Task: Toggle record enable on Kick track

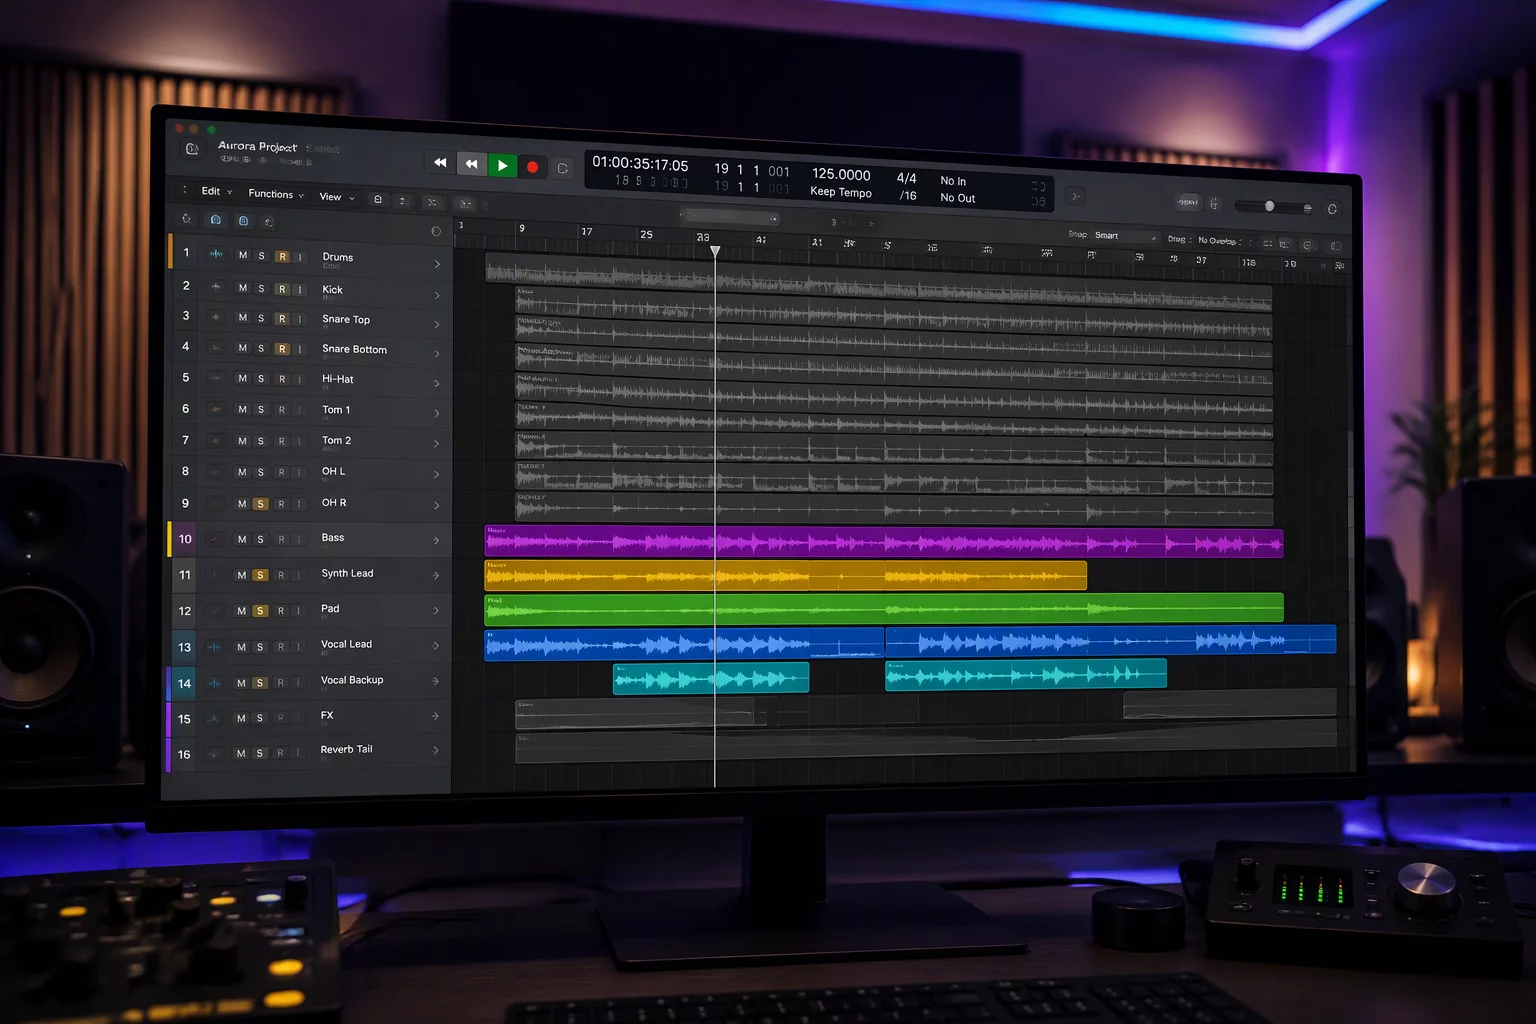Action: (282, 289)
